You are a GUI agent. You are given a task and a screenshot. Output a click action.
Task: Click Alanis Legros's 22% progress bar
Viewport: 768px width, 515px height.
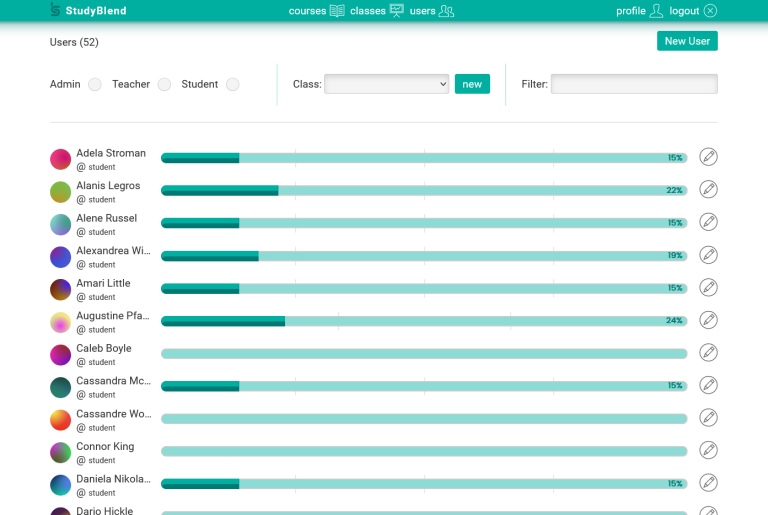[424, 190]
